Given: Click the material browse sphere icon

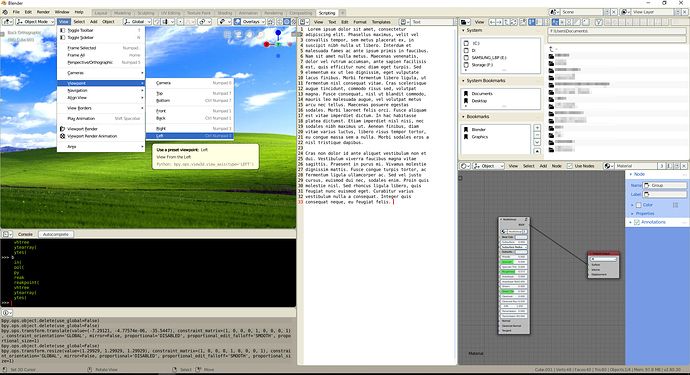Looking at the screenshot, I should (x=609, y=166).
